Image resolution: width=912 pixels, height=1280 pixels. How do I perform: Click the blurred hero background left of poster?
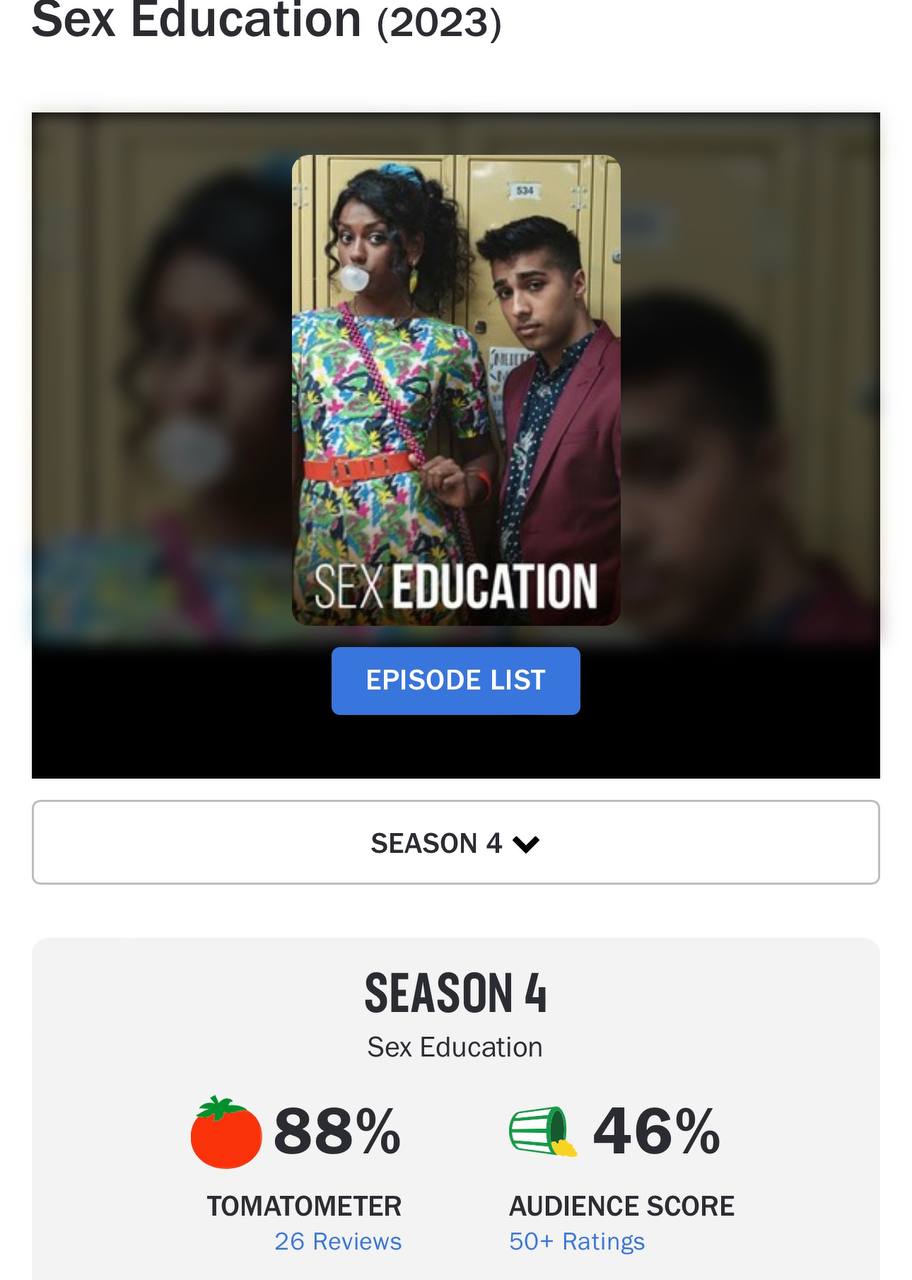pyautogui.click(x=162, y=380)
